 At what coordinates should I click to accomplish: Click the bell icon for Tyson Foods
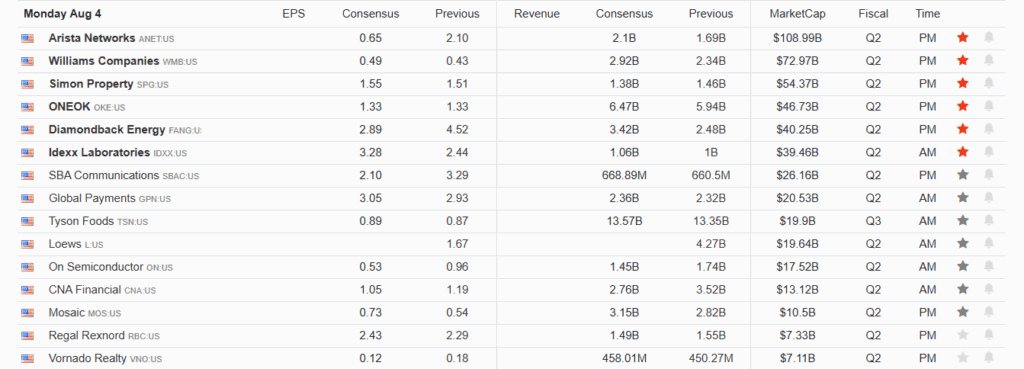coord(989,221)
